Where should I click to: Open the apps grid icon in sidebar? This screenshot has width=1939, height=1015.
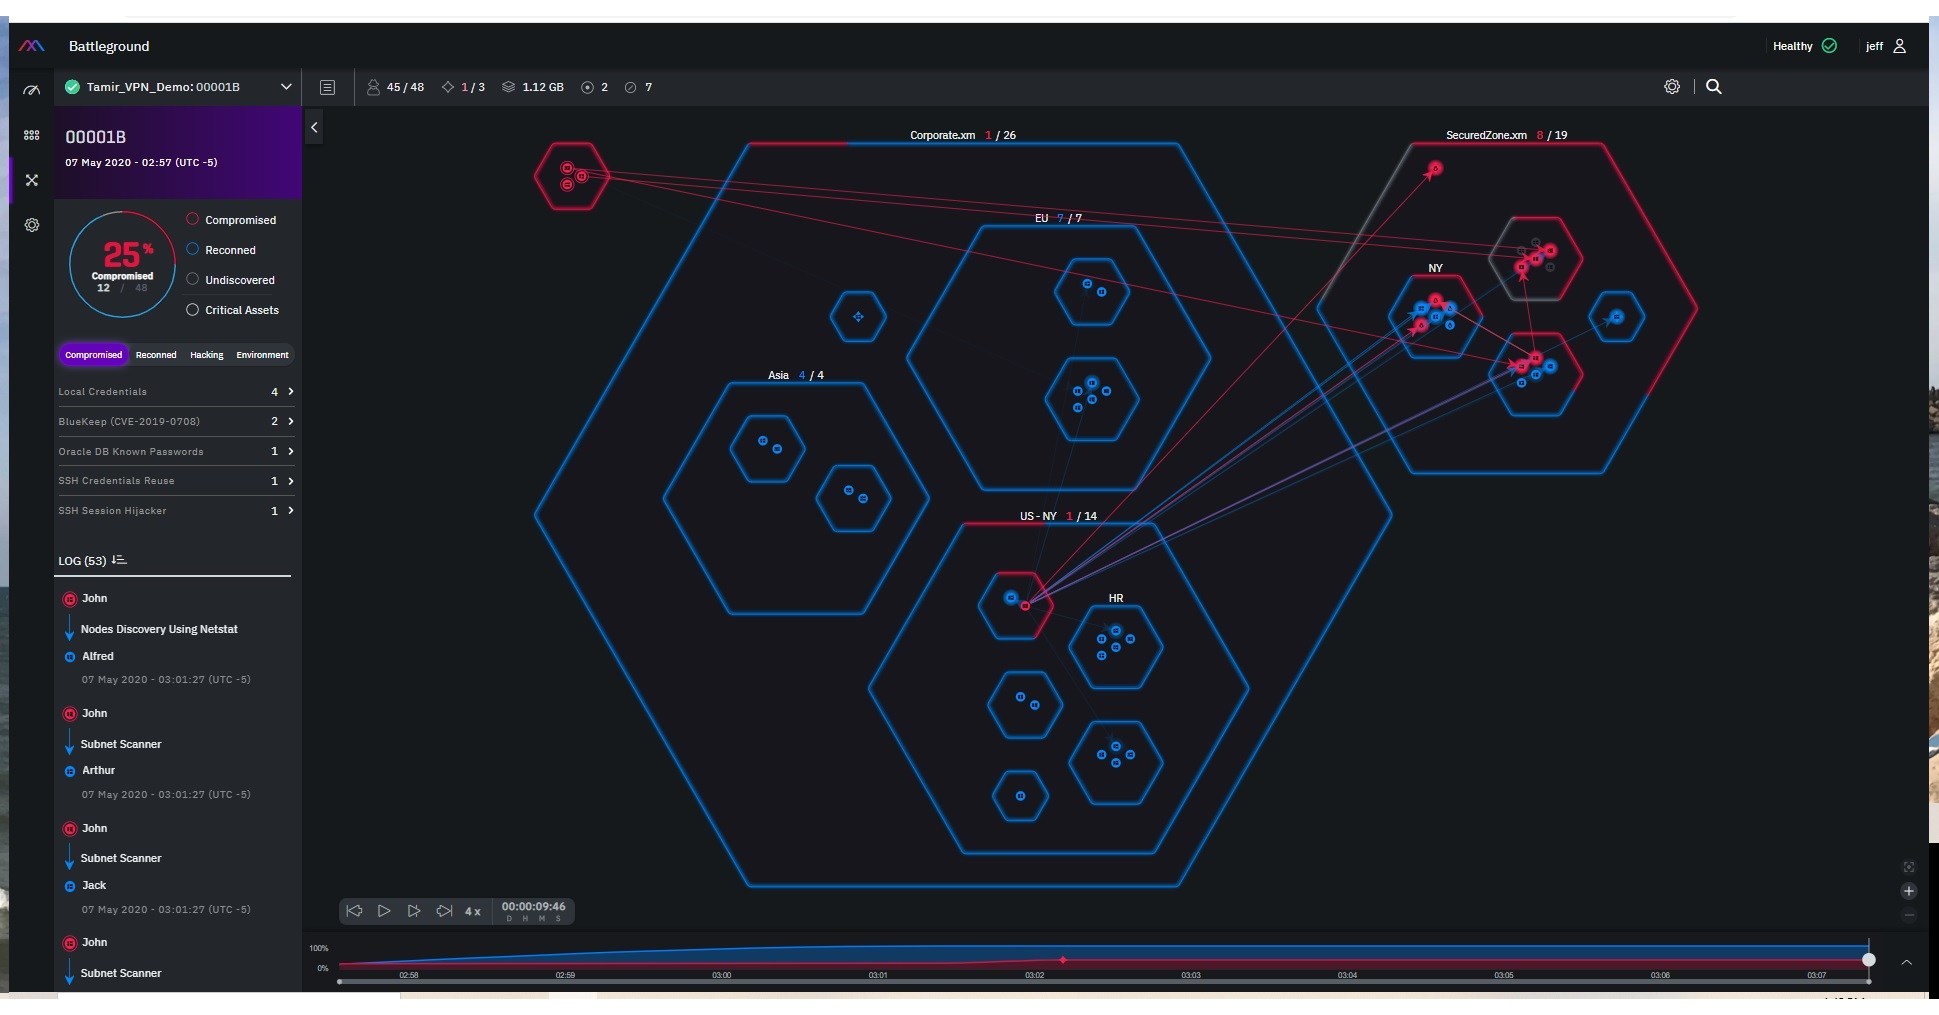(x=32, y=136)
